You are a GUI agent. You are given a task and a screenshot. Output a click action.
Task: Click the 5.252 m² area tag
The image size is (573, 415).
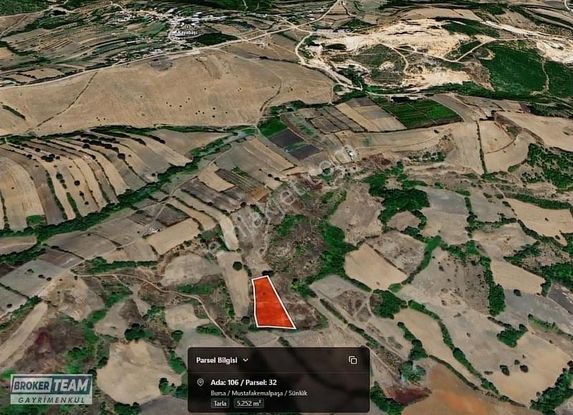tap(248, 403)
